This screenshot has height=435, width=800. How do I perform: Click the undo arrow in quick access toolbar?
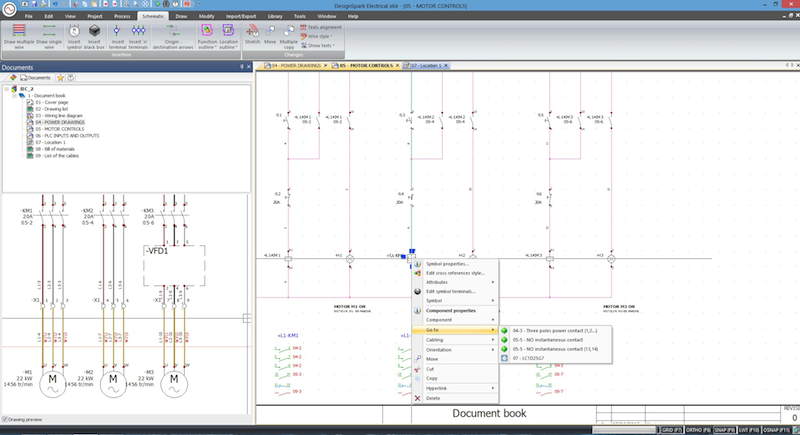[x=55, y=4]
